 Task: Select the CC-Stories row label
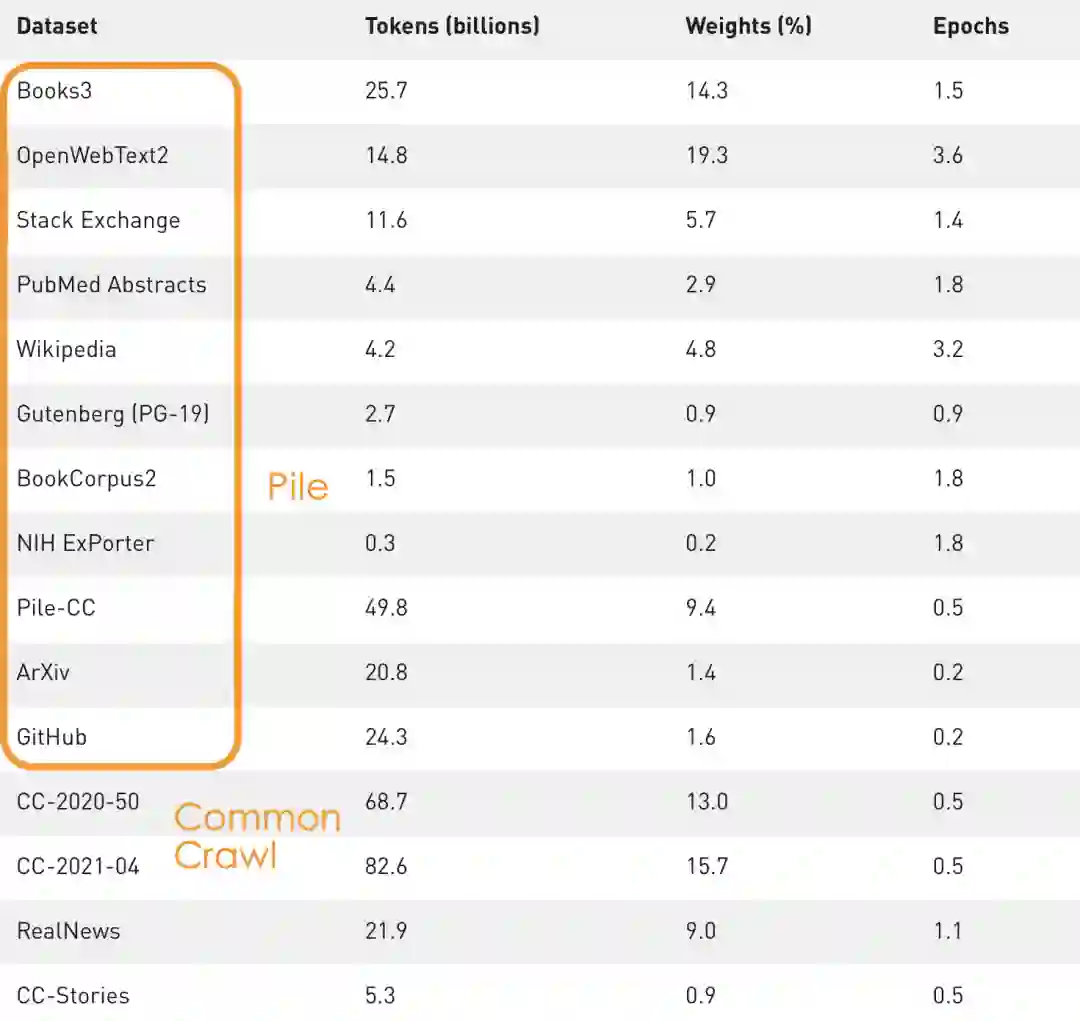73,996
